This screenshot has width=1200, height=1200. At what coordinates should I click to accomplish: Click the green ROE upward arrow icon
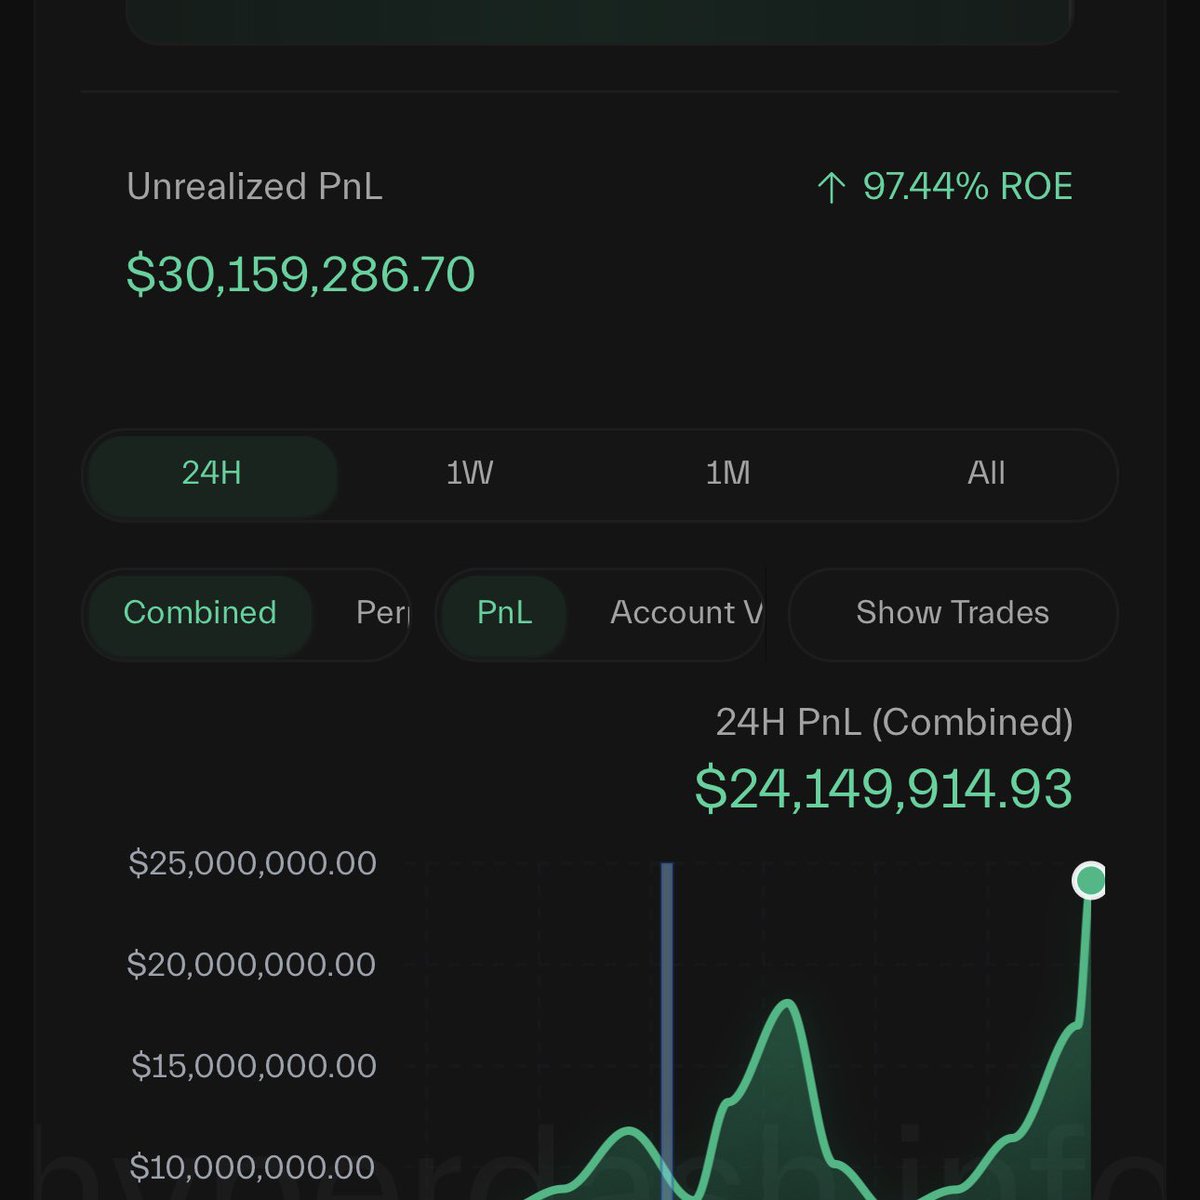tap(833, 186)
